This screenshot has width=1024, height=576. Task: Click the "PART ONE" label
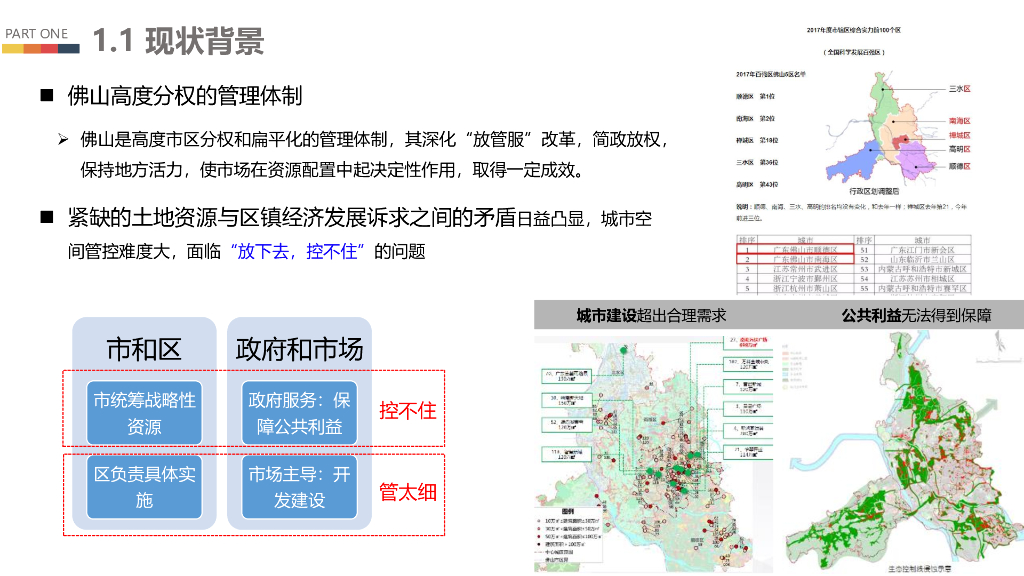37,33
